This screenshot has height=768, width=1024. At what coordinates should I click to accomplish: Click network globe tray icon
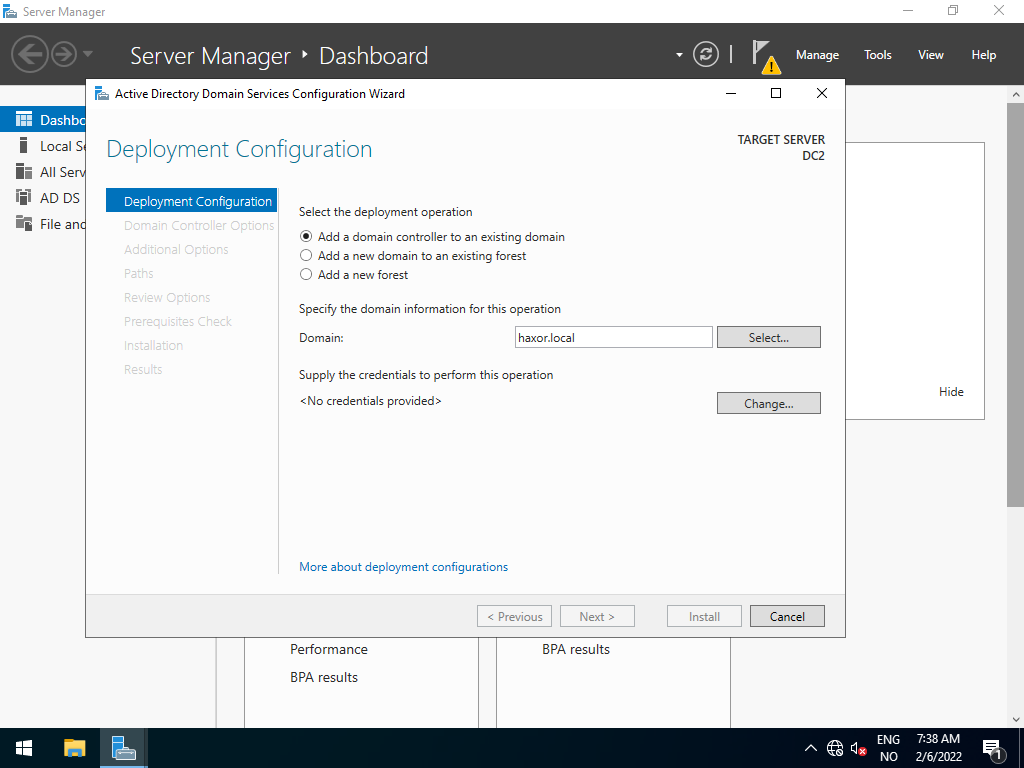click(835, 748)
